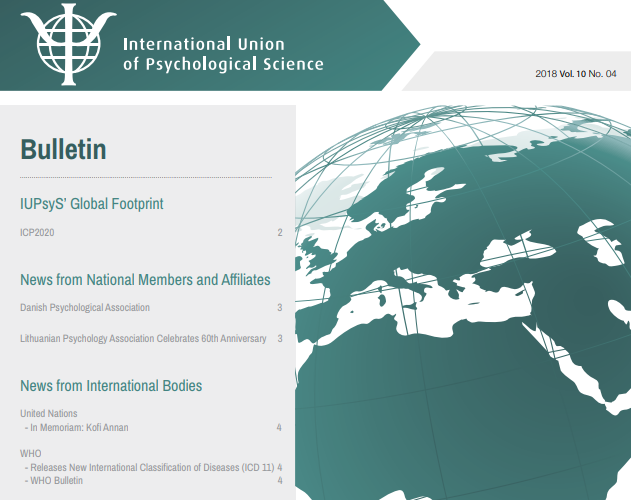This screenshot has width=631, height=500.
Task: Click the International Union of Psychological Science title
Action: pos(223,54)
